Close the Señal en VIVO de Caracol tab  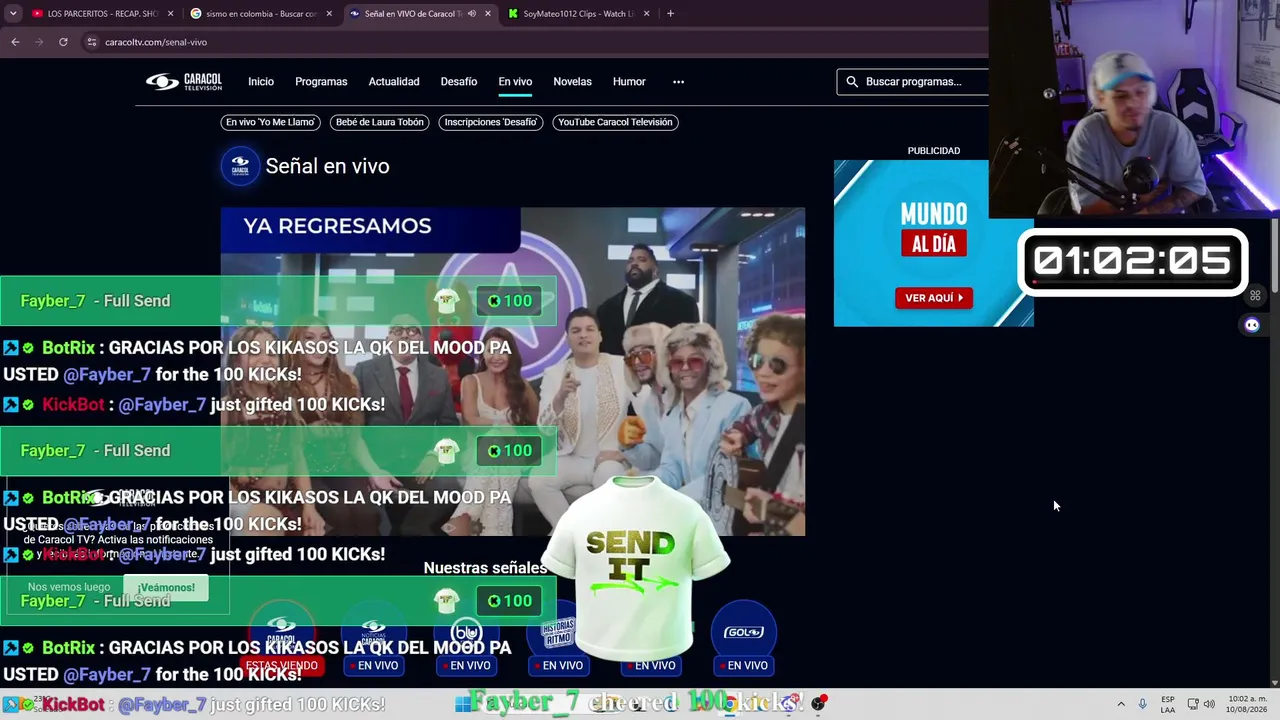pos(488,14)
